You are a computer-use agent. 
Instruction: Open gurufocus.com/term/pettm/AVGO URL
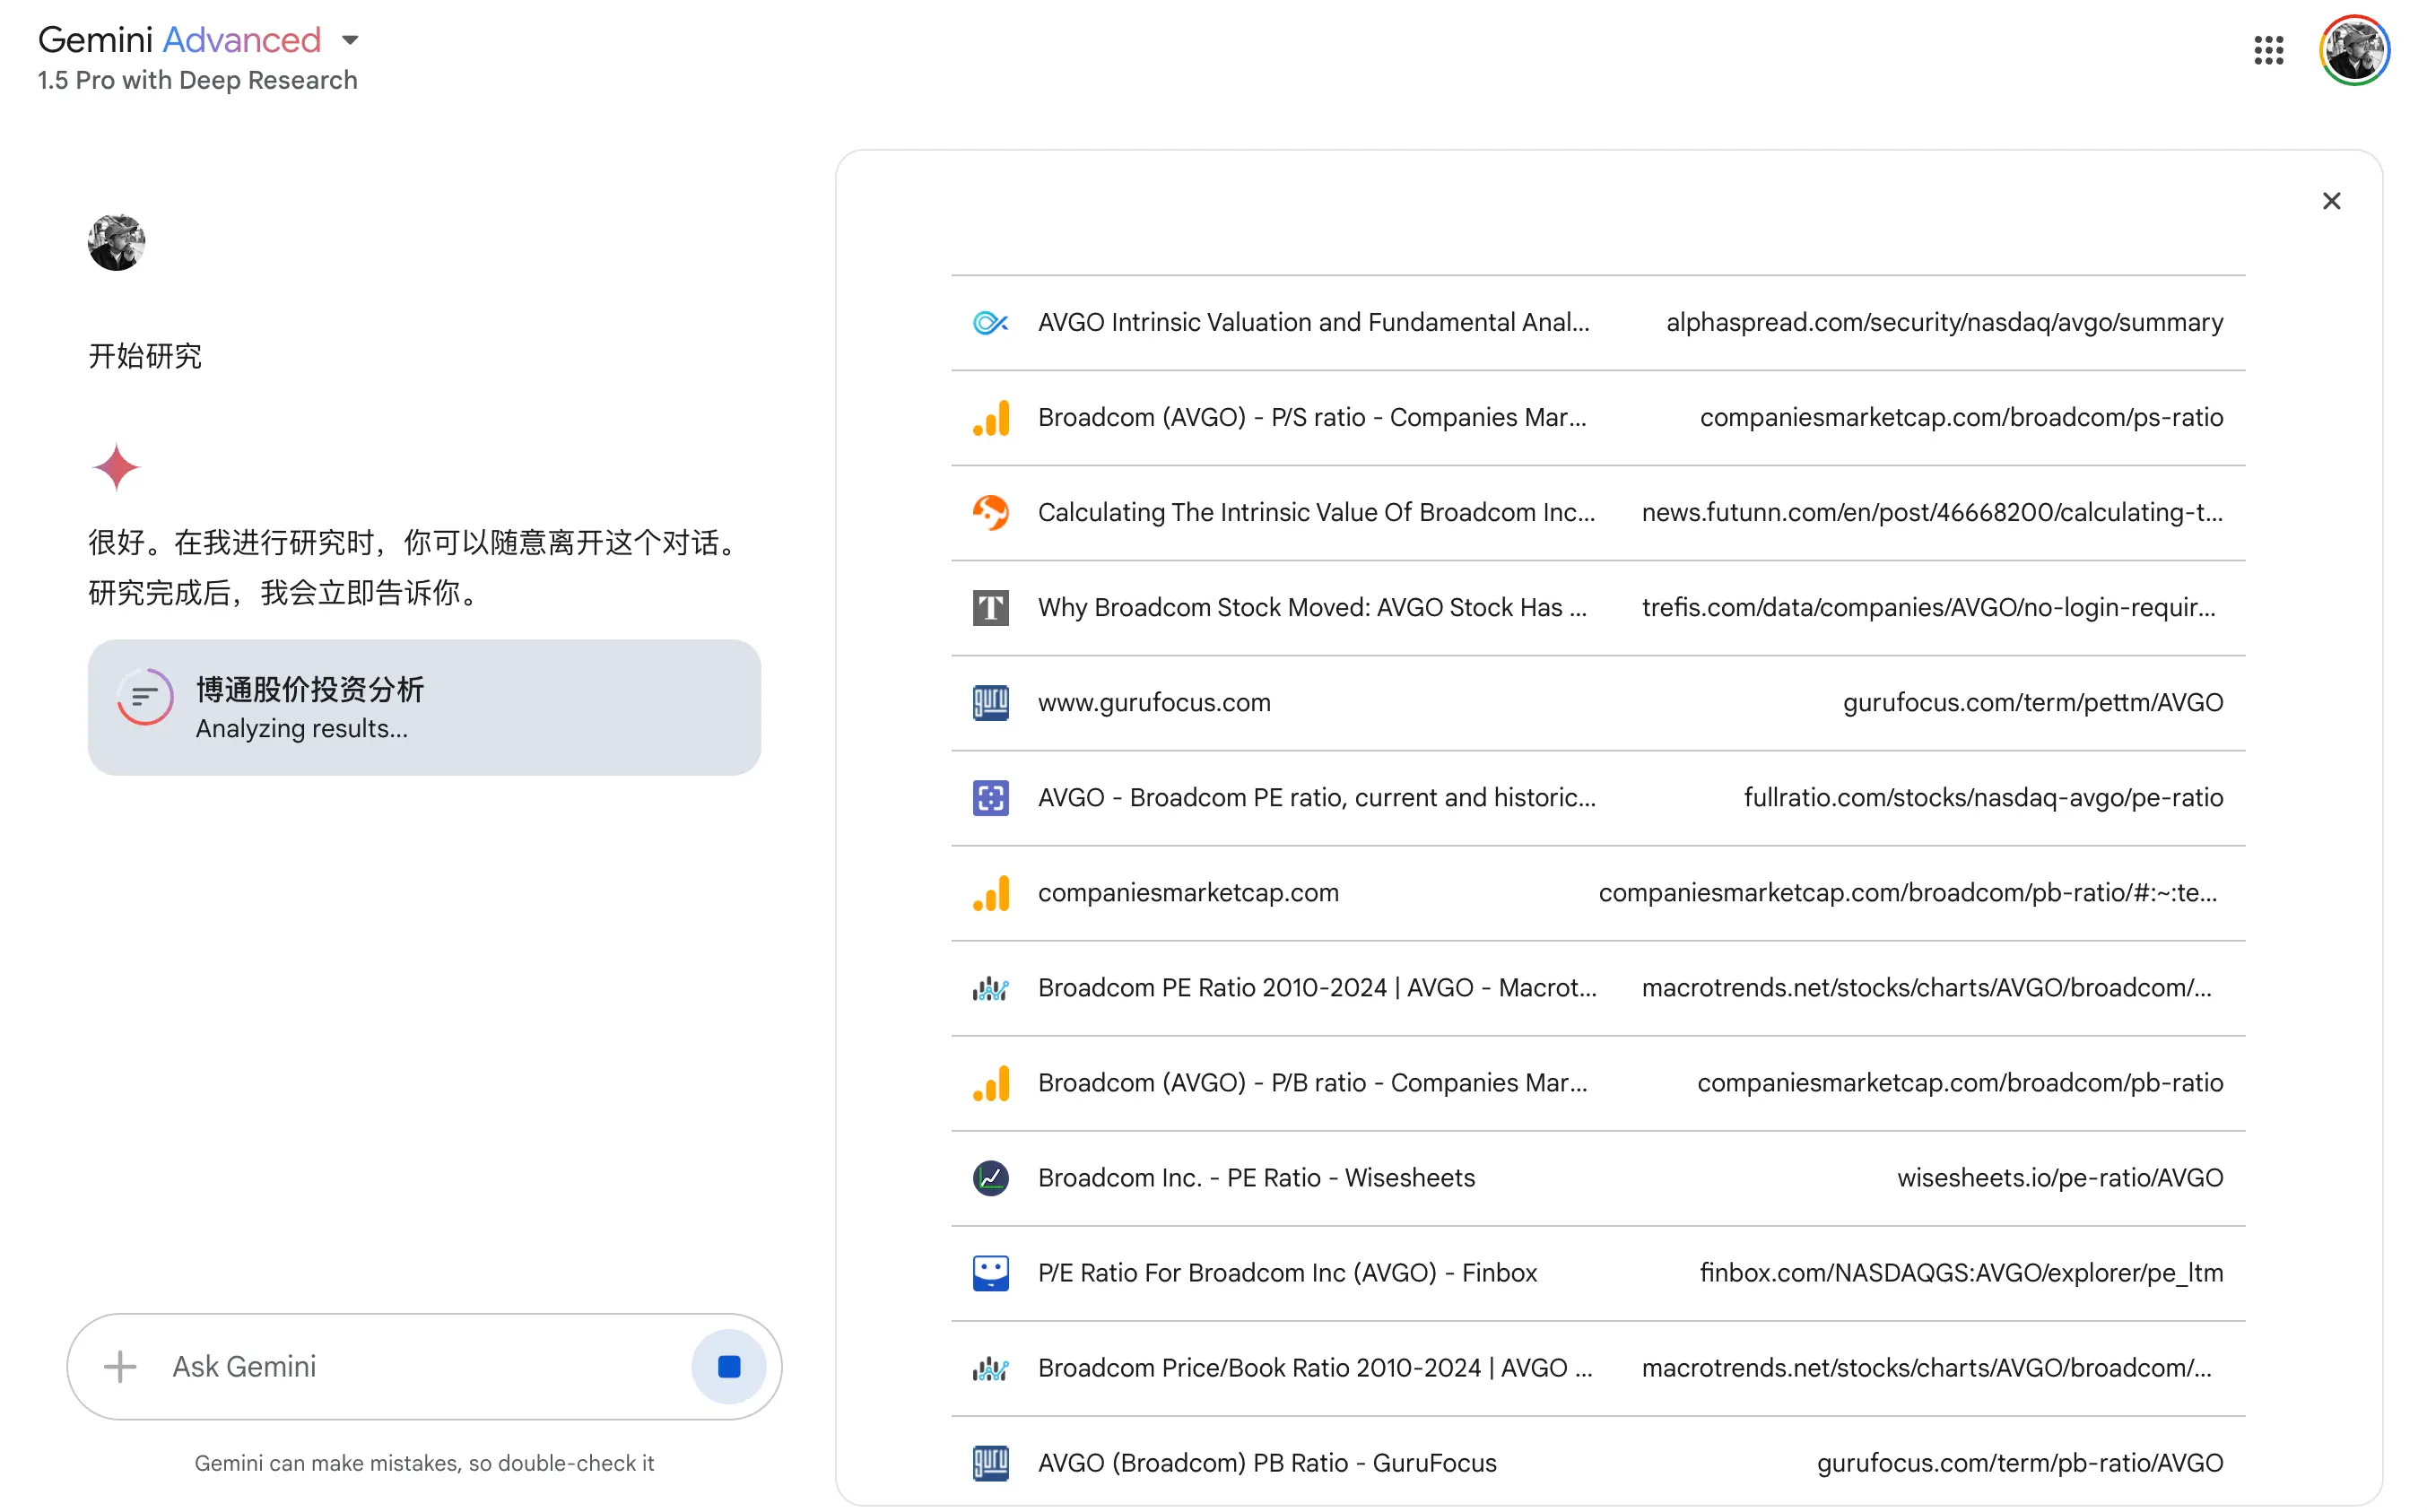pyautogui.click(x=2033, y=702)
